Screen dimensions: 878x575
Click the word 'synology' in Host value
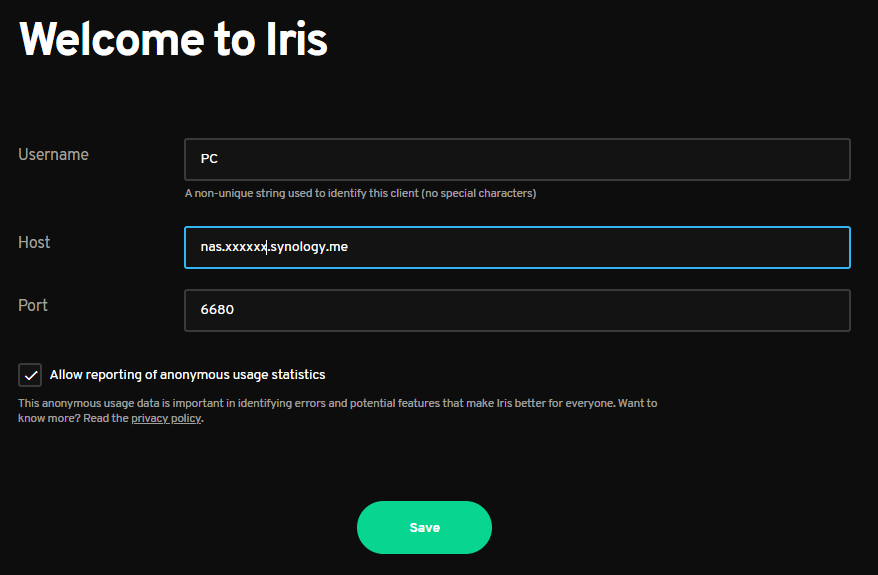(x=296, y=247)
